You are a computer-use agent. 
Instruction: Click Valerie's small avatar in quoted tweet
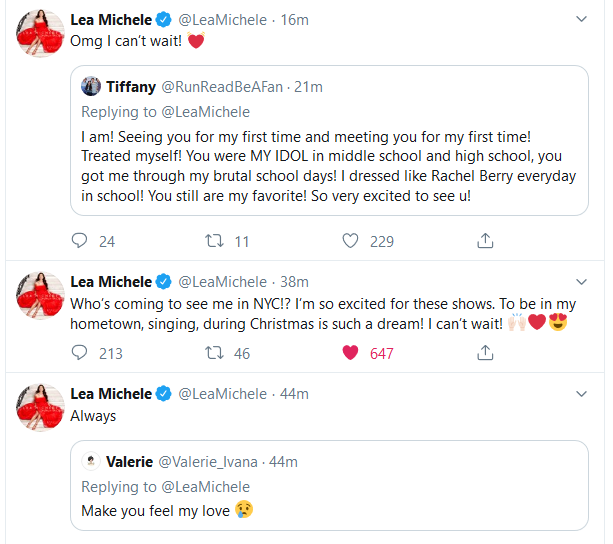[90, 462]
